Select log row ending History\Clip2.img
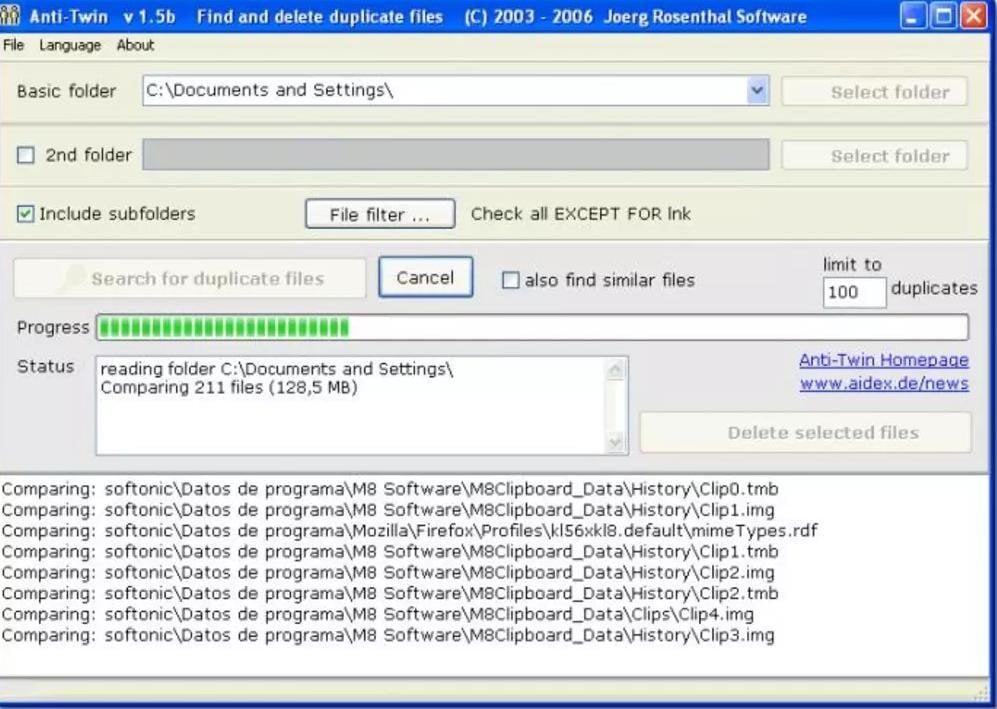The width and height of the screenshot is (997, 709). [x=388, y=573]
